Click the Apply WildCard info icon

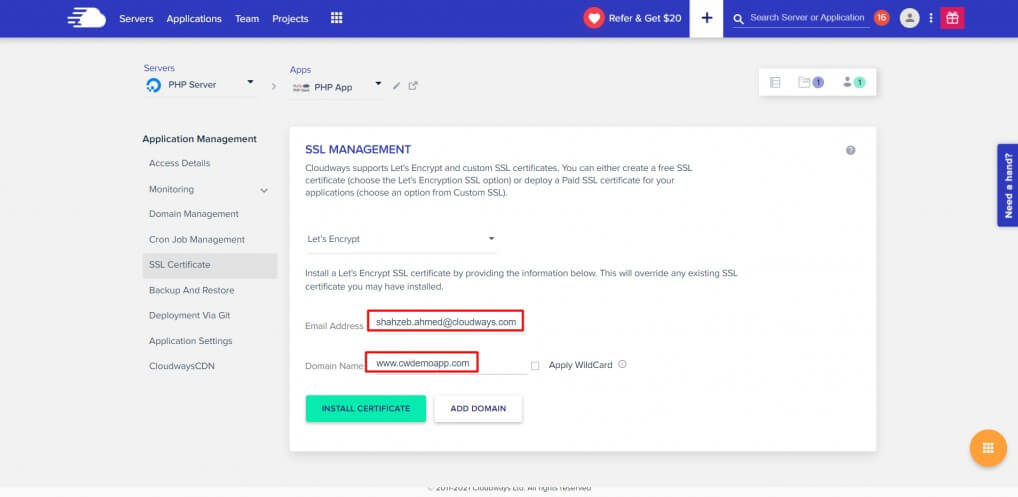point(623,365)
